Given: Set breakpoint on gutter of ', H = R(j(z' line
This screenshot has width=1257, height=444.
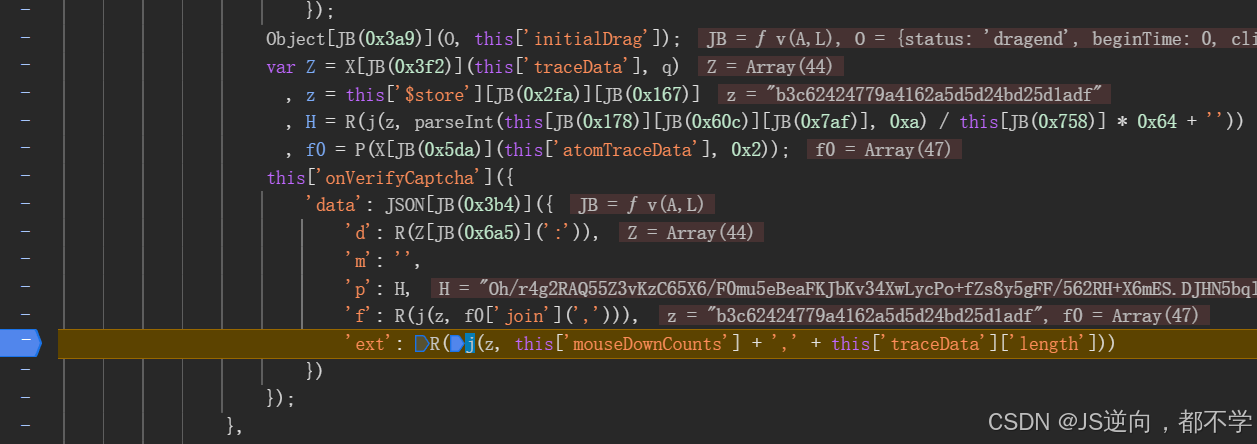Looking at the screenshot, I should [24, 122].
